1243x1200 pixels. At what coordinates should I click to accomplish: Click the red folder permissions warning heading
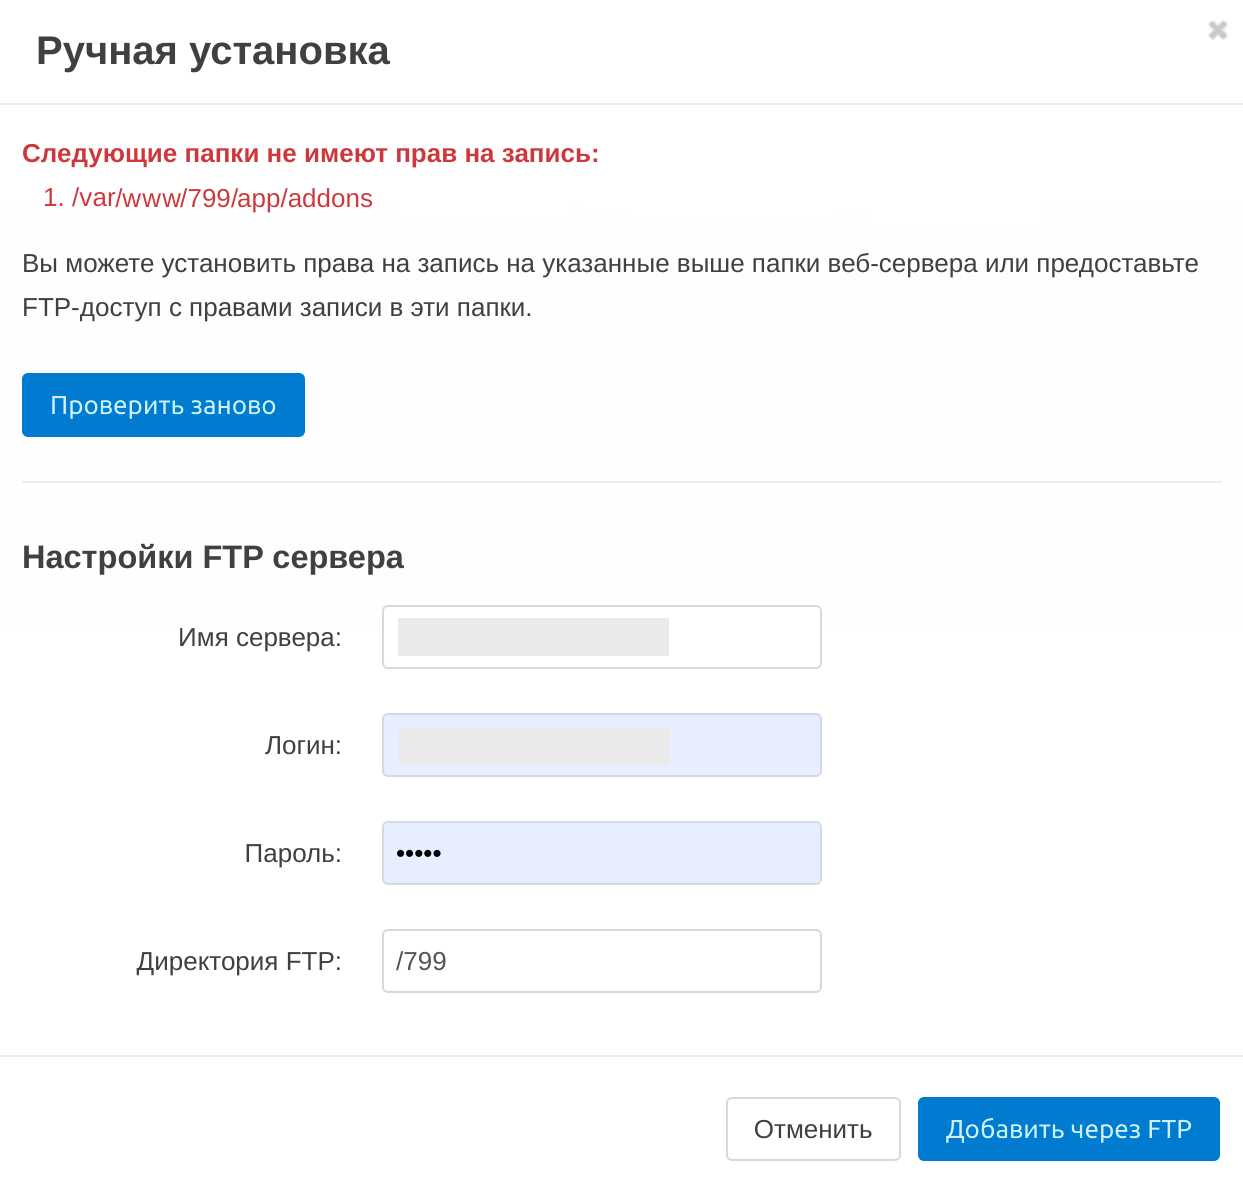click(310, 153)
